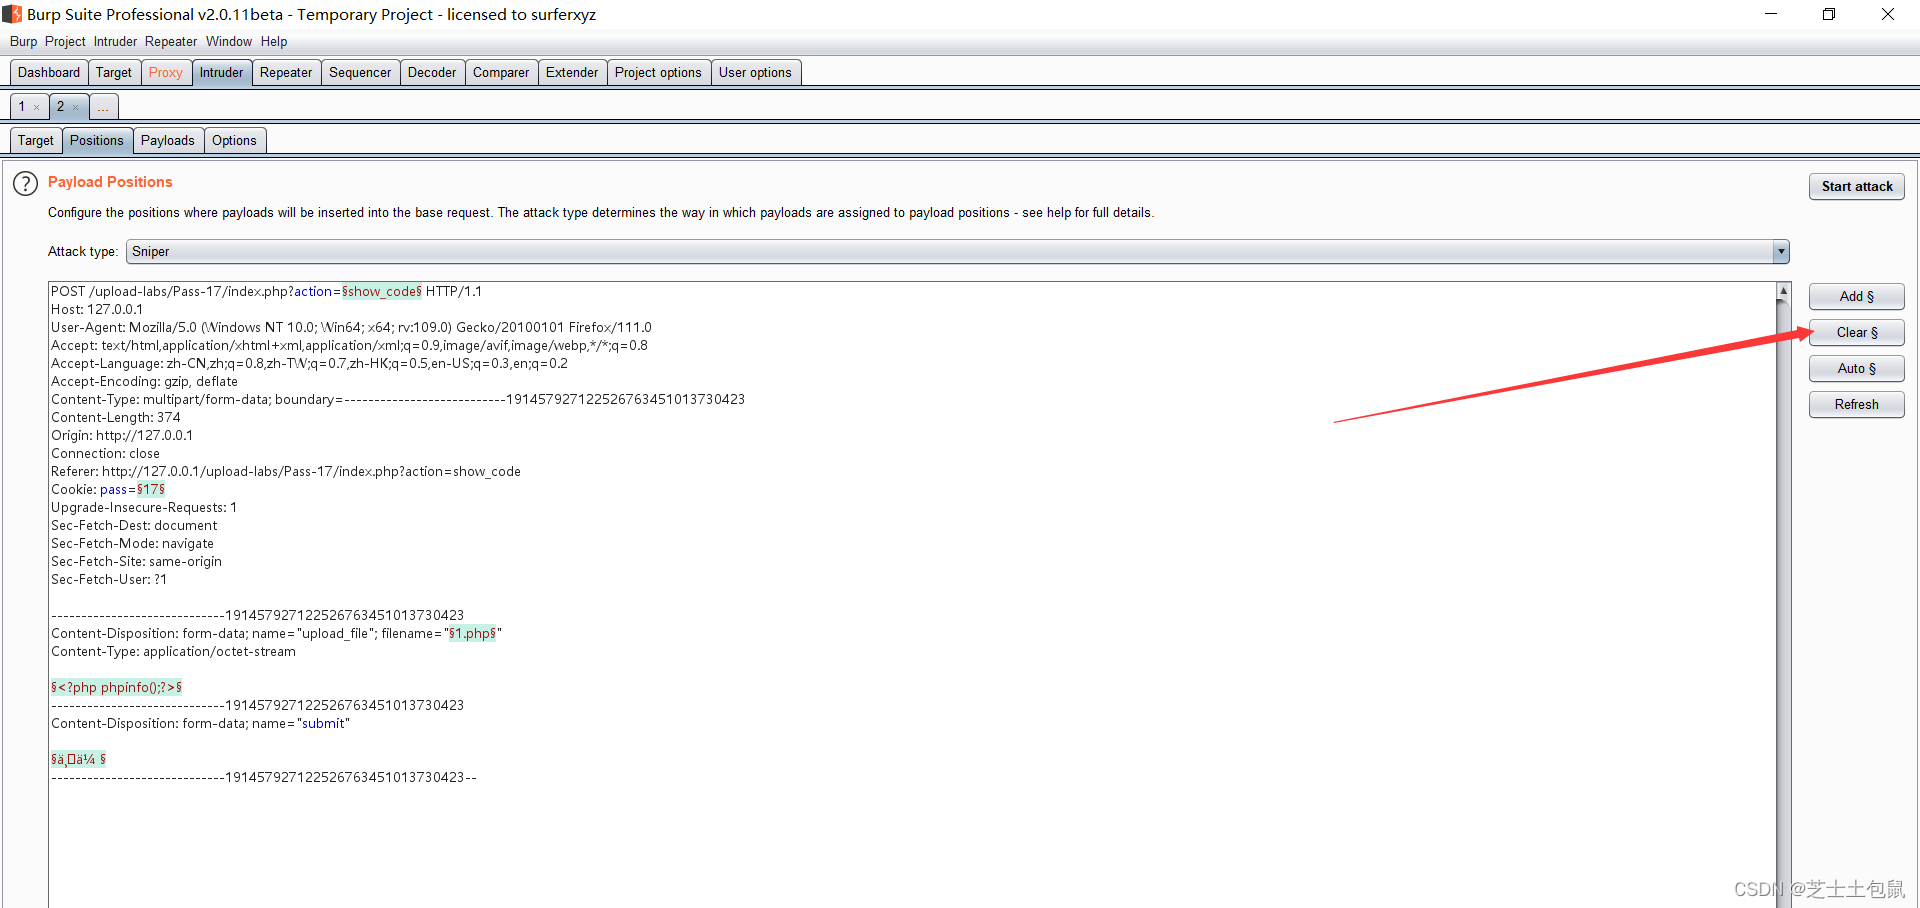Select the Positions sub-tab
This screenshot has height=908, width=1920.
click(97, 140)
